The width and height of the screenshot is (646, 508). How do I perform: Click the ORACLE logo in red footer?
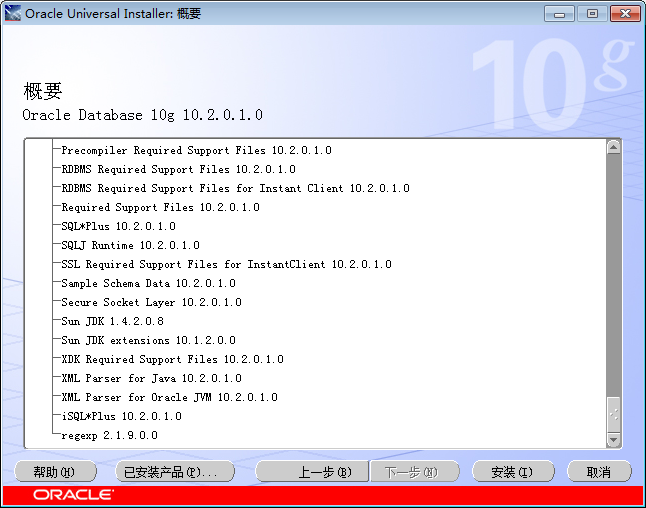[x=73, y=494]
